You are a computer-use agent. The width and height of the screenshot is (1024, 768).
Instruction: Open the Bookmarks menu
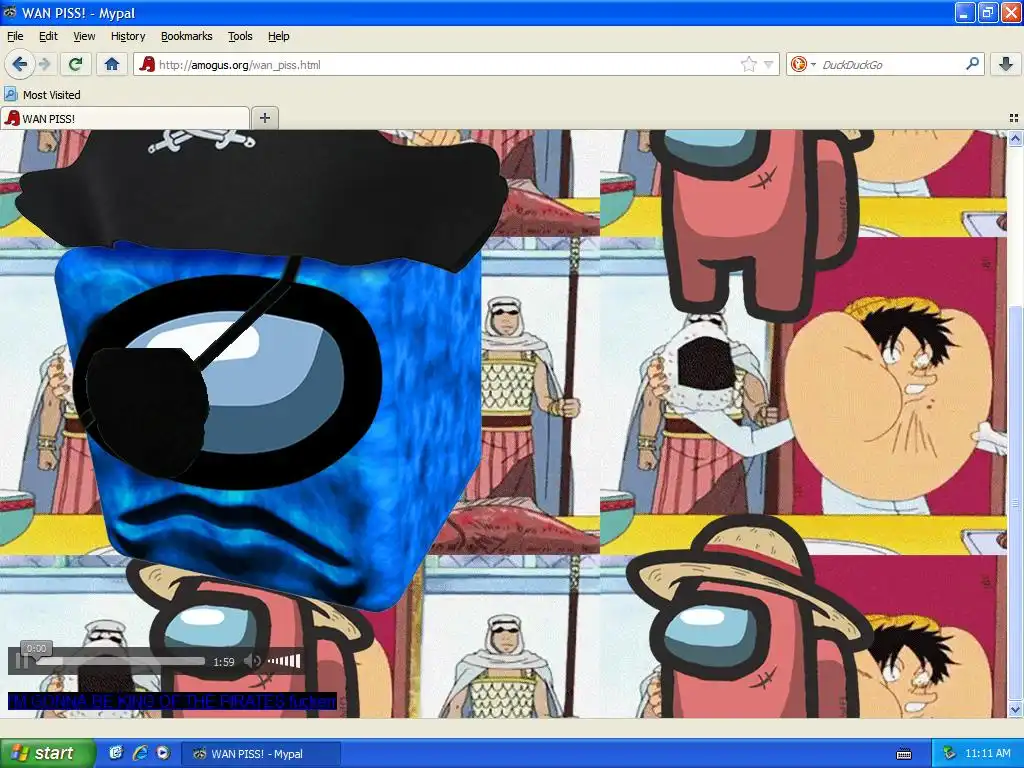(186, 36)
